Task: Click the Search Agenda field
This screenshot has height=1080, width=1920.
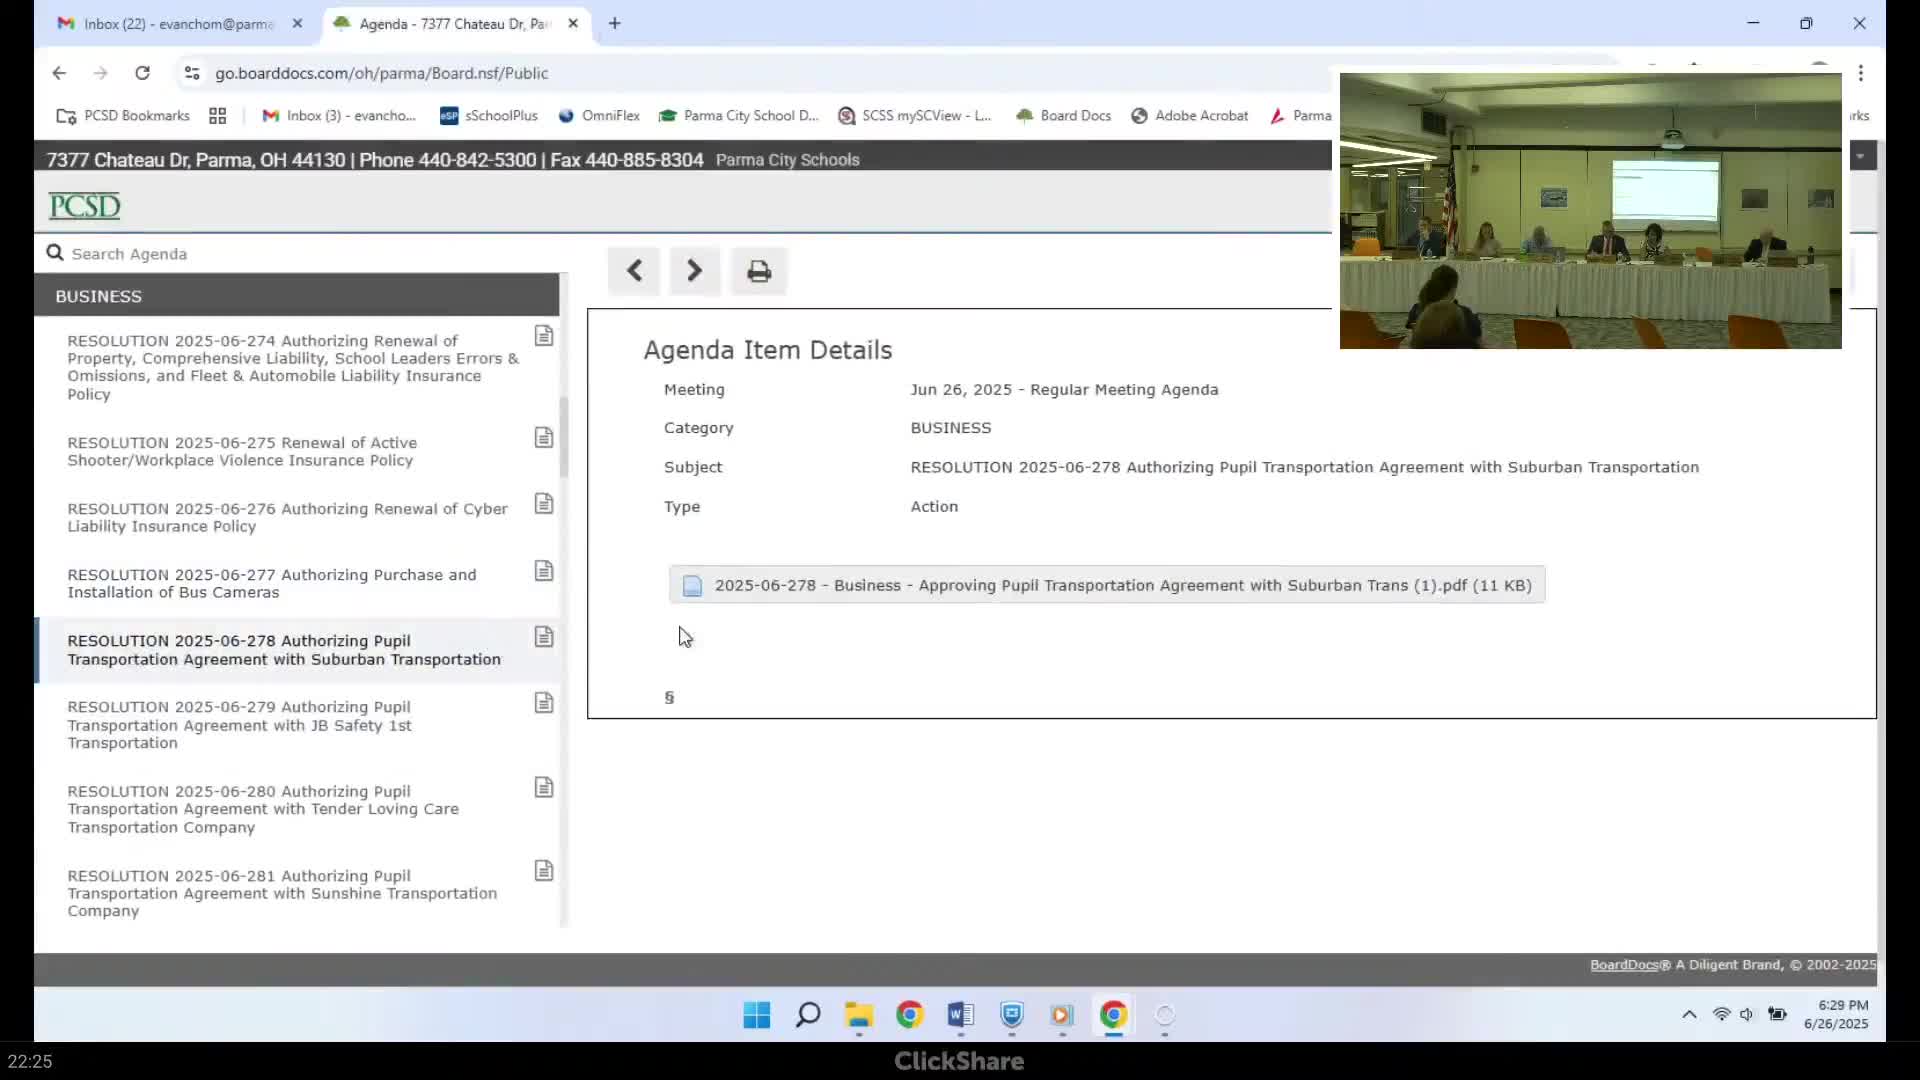Action: [300, 254]
